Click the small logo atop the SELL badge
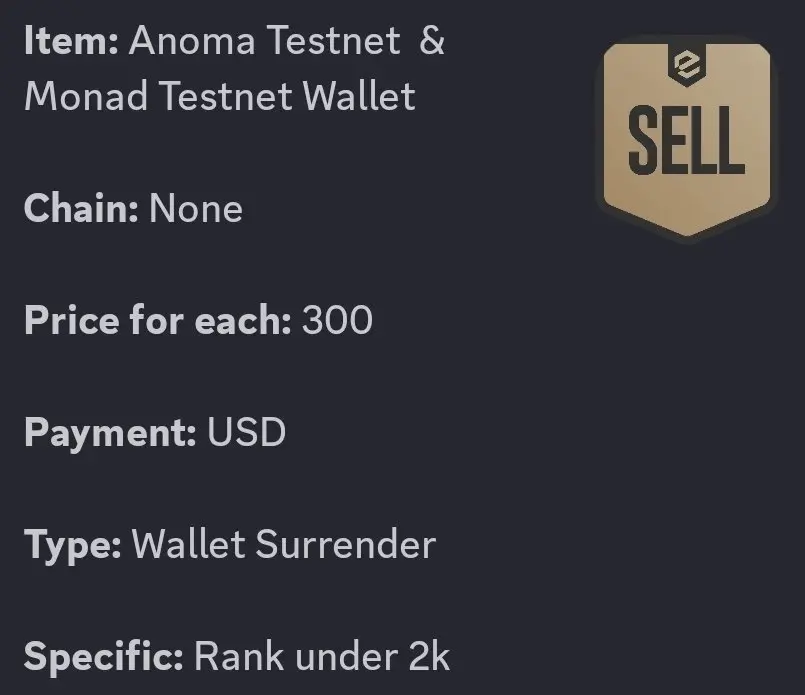 coord(687,65)
